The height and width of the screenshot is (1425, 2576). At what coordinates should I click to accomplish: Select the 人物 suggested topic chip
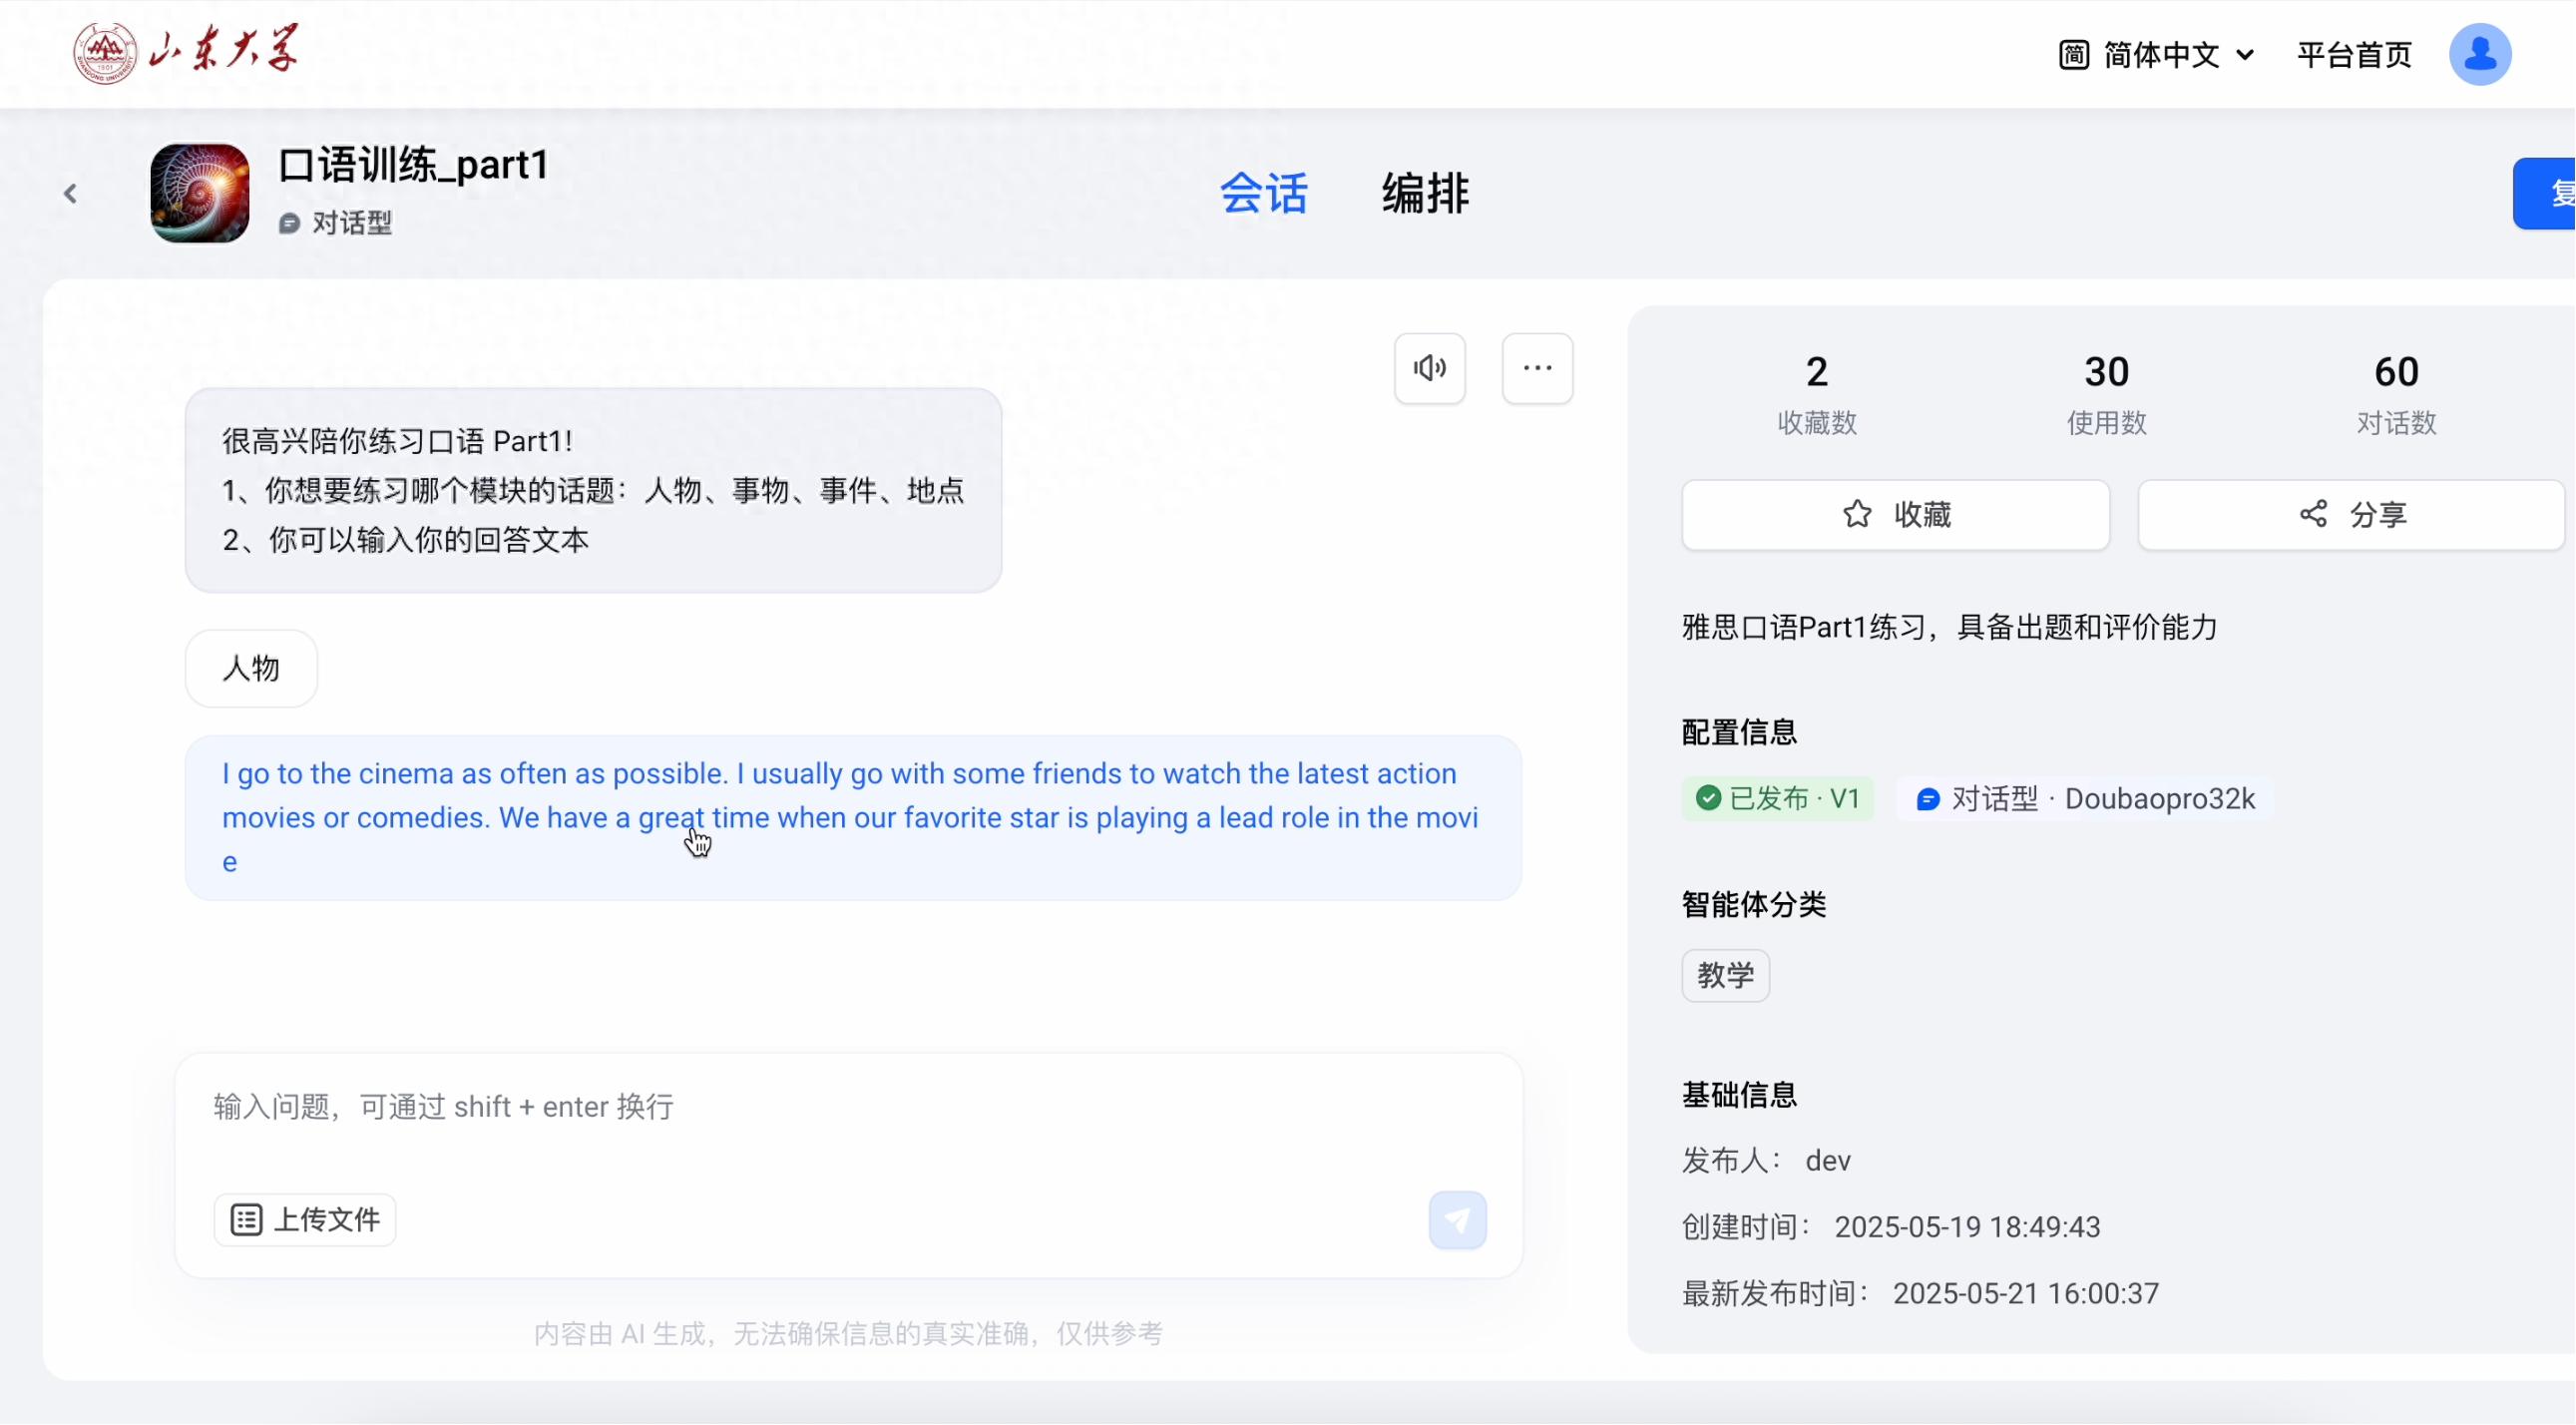click(x=251, y=669)
